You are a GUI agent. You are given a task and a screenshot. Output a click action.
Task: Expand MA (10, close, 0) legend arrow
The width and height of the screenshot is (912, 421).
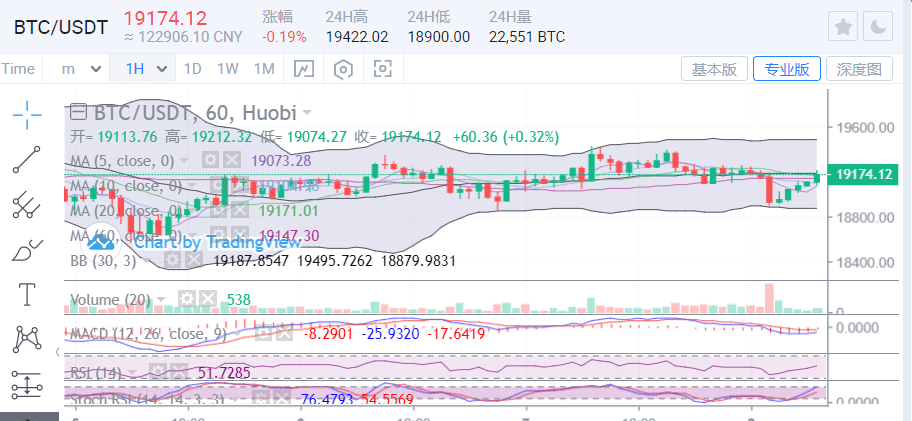192,186
